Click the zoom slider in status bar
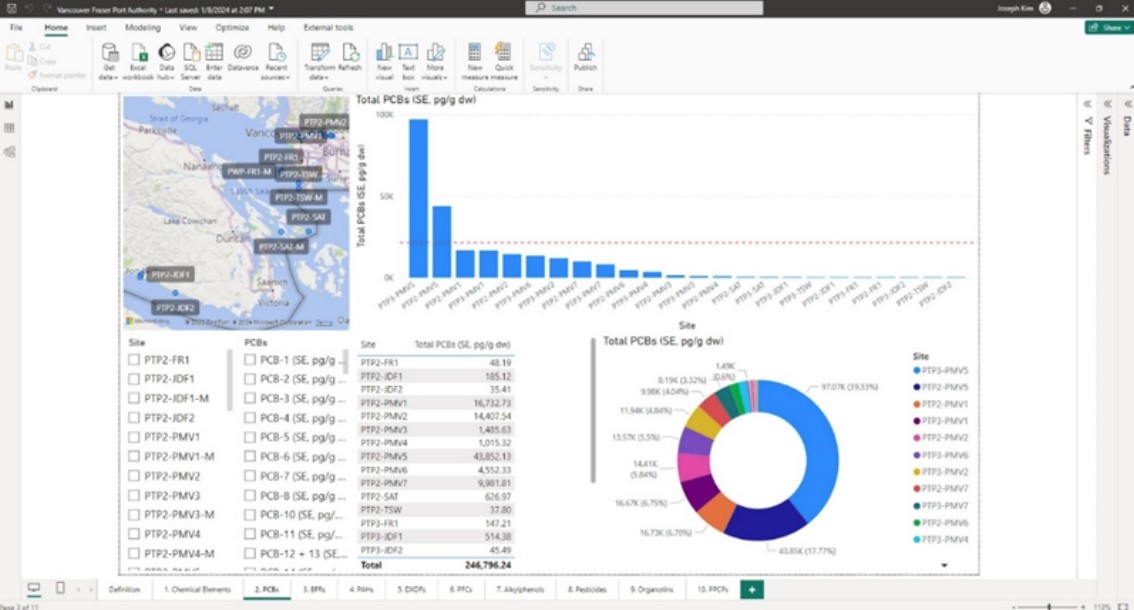Screen dimensions: 1134x610 pyautogui.click(x=1049, y=606)
